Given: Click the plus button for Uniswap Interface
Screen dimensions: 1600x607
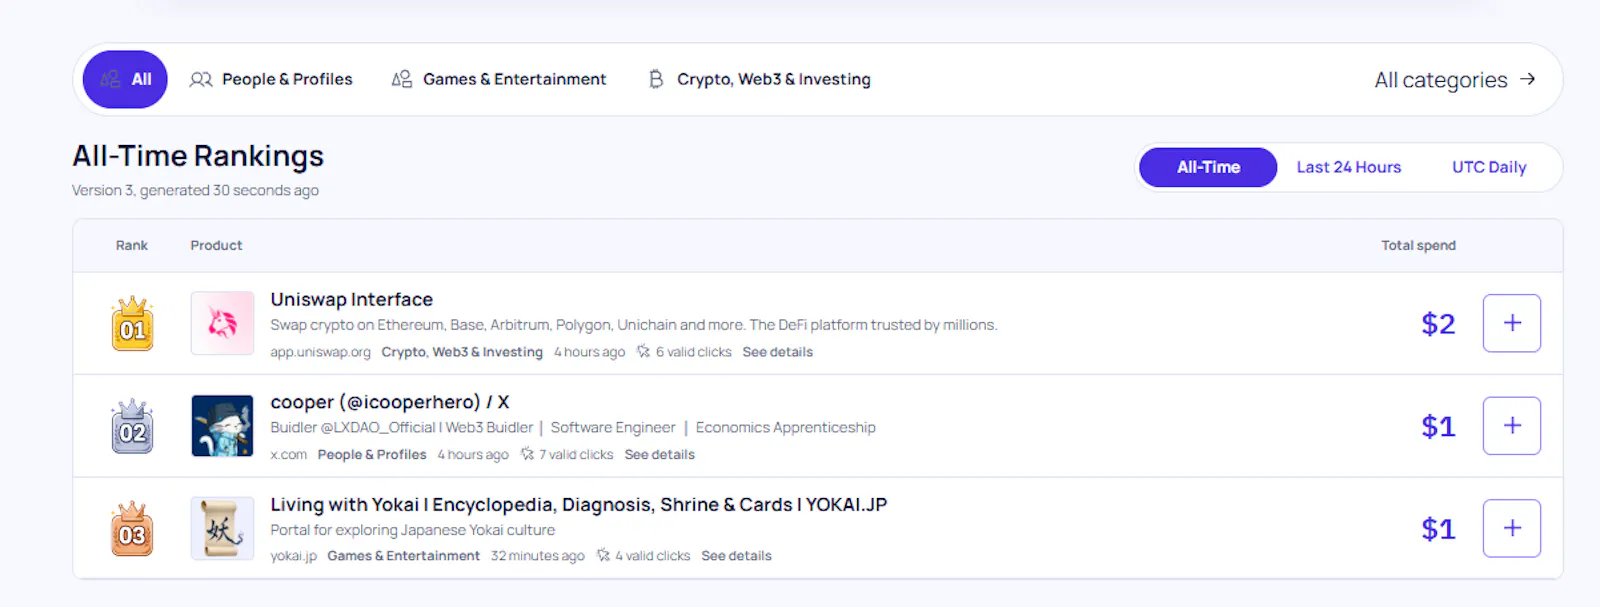Looking at the screenshot, I should point(1511,323).
